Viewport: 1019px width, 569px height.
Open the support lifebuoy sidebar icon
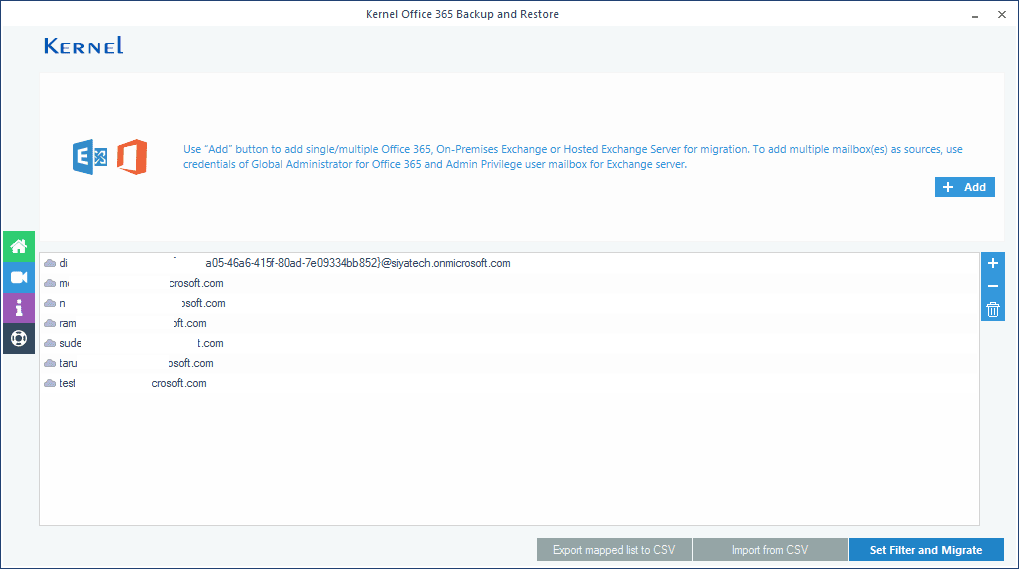[x=19, y=338]
